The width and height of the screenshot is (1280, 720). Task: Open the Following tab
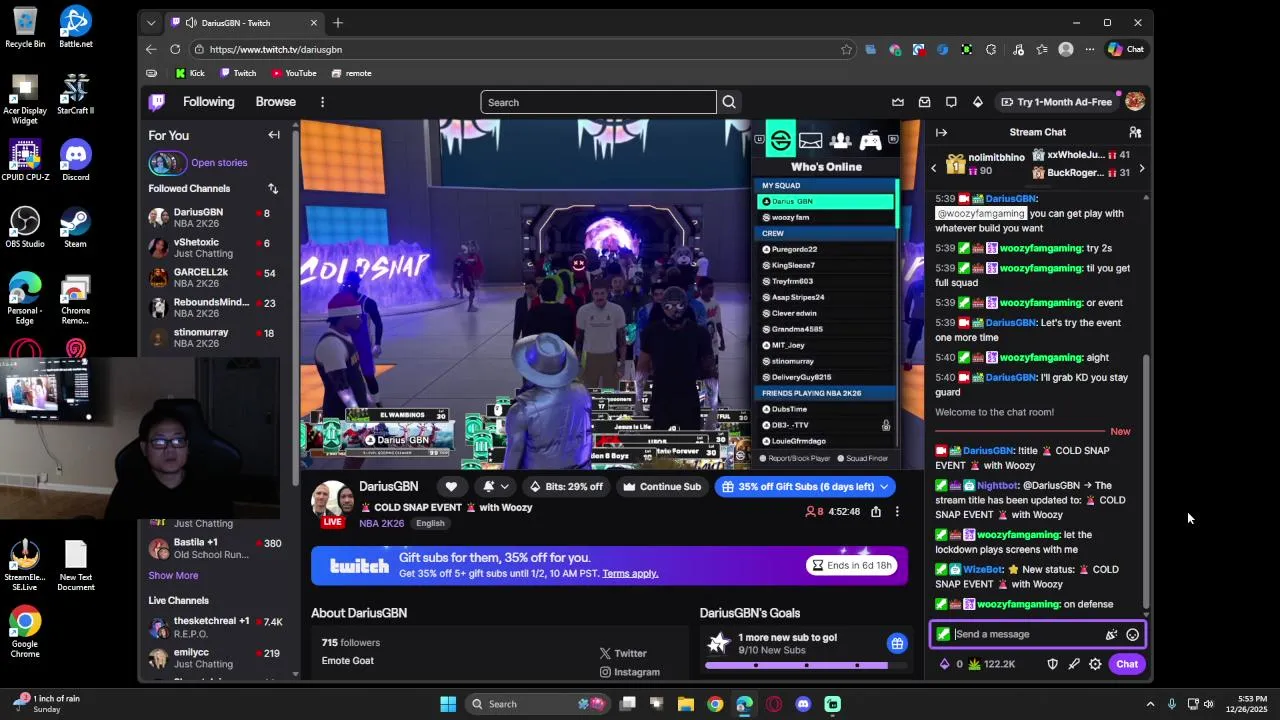[x=208, y=102]
